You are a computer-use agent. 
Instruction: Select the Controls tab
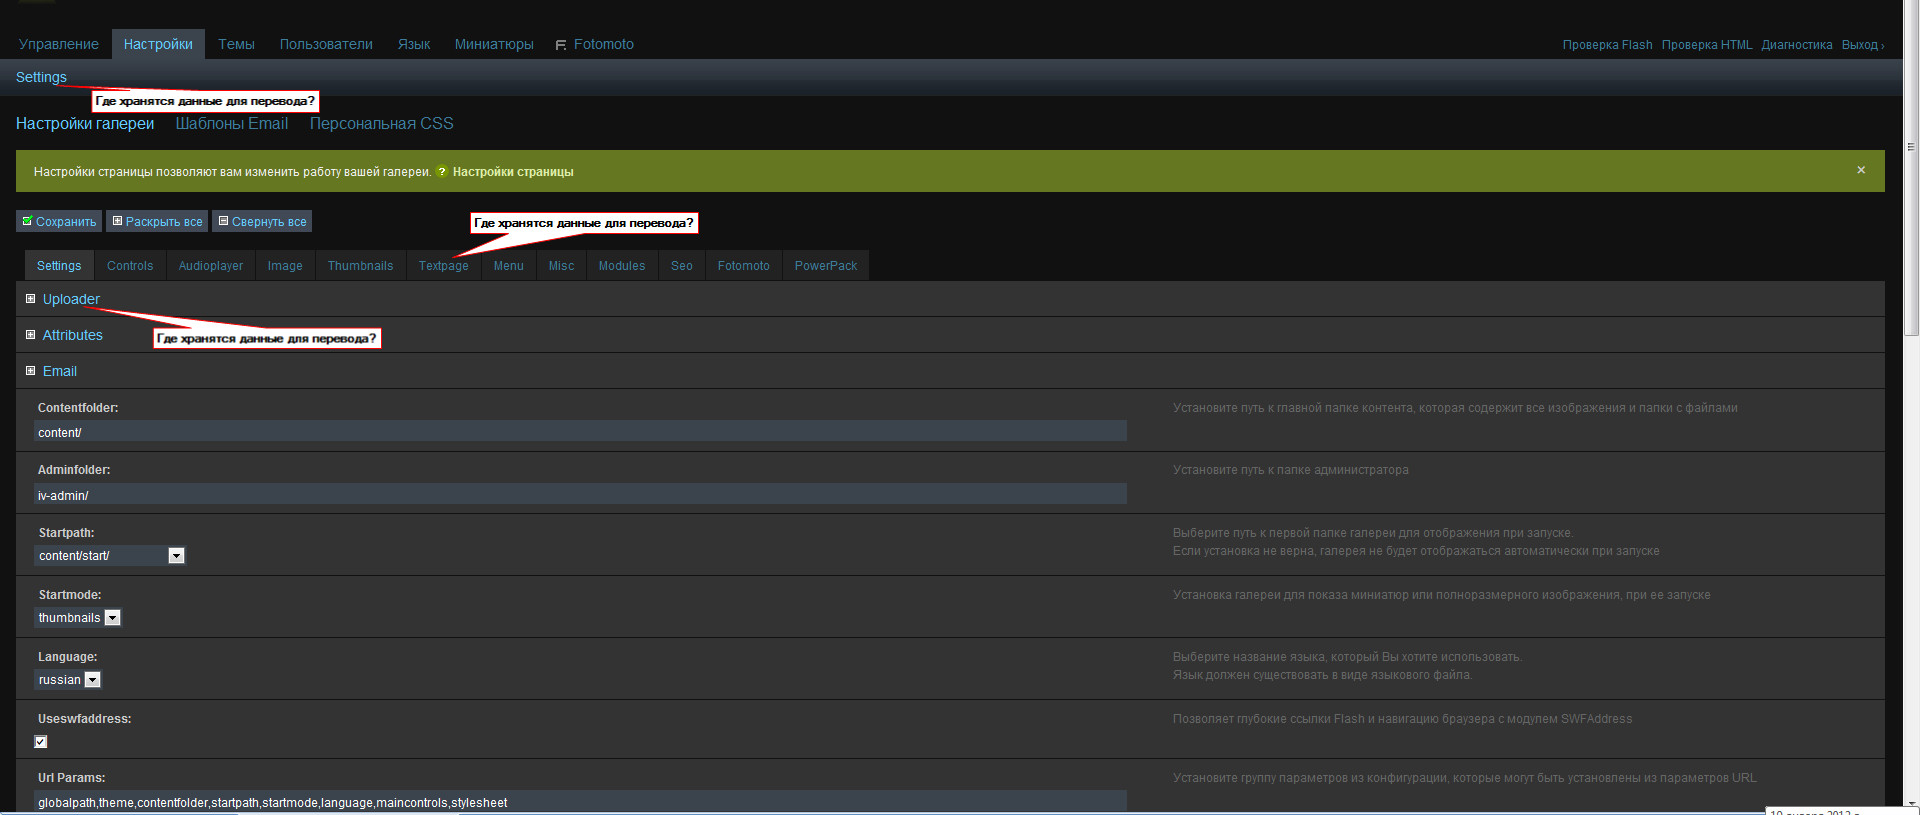click(x=130, y=266)
